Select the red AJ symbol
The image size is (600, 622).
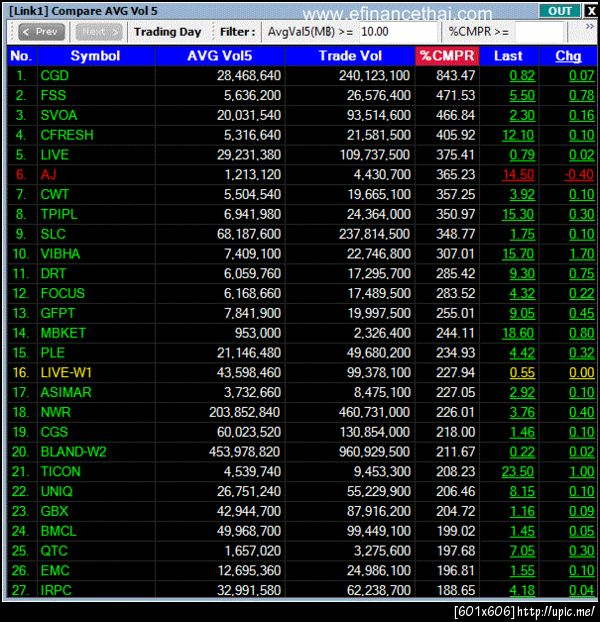click(x=48, y=175)
